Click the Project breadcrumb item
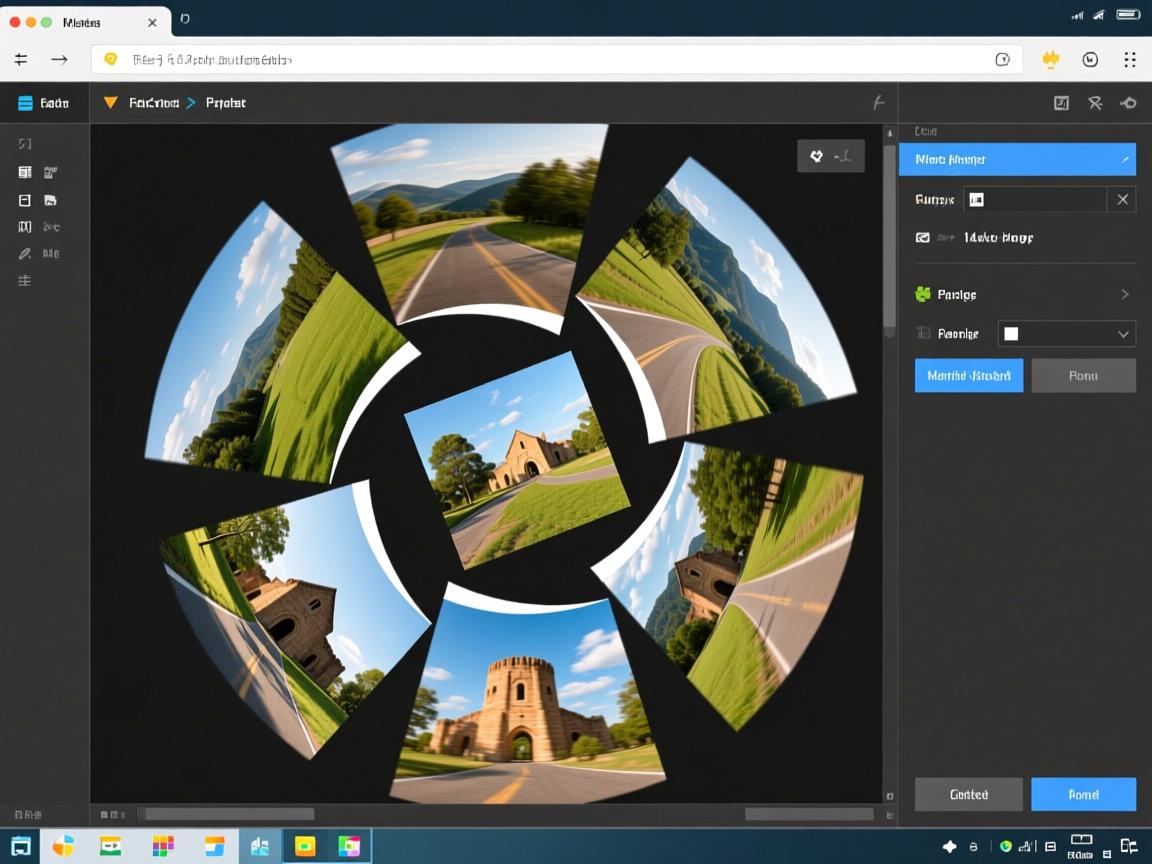The height and width of the screenshot is (864, 1152). click(225, 103)
